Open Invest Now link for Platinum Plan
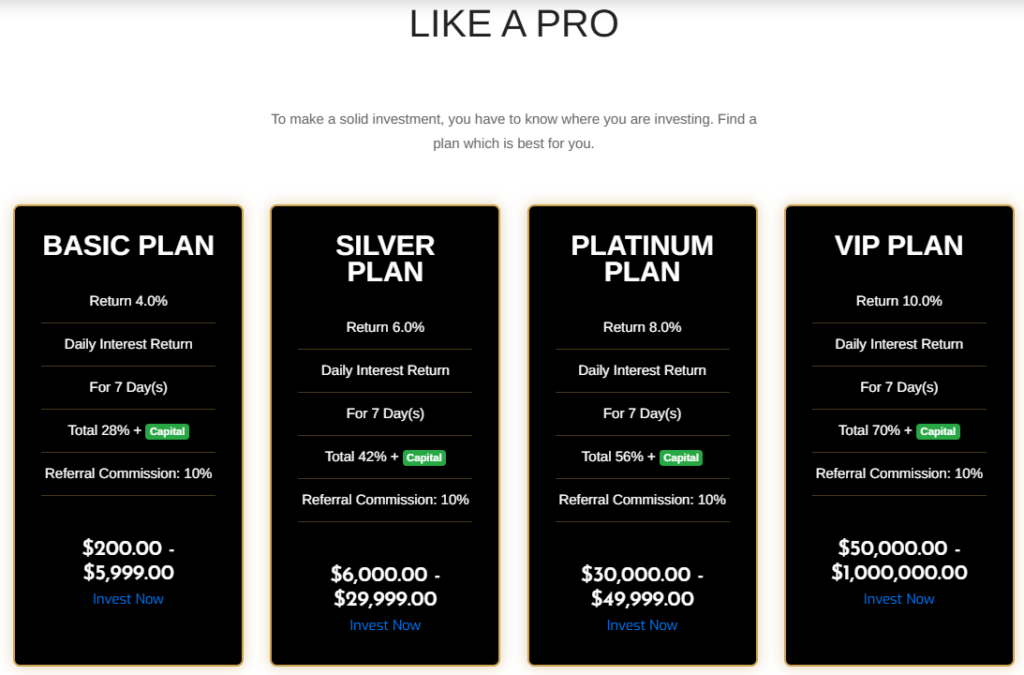 (x=642, y=625)
